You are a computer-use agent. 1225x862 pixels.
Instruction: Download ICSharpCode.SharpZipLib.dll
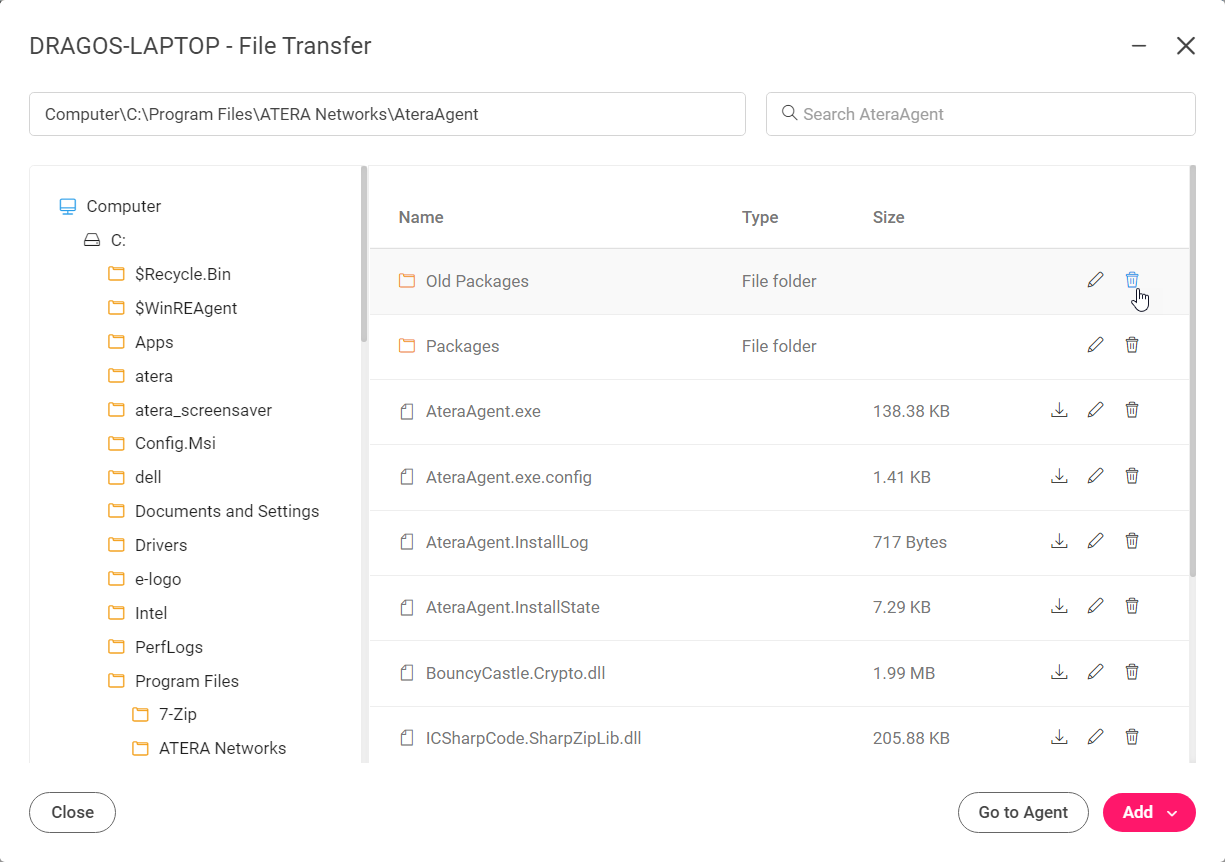[x=1059, y=737]
